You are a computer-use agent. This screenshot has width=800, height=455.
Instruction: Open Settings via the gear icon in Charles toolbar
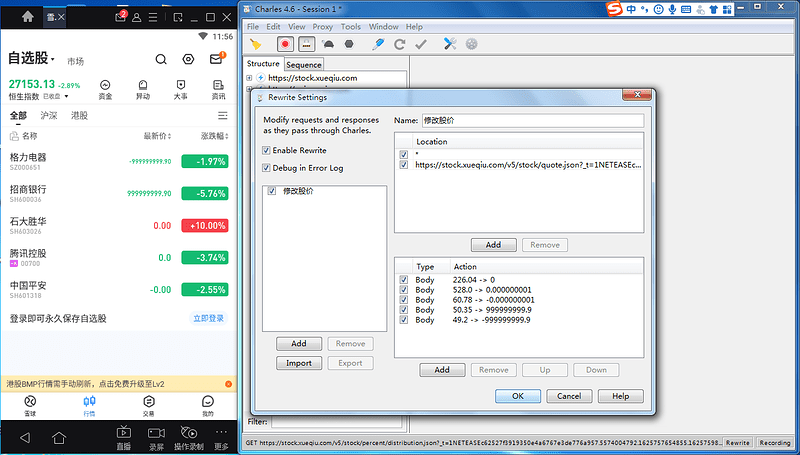click(x=471, y=44)
